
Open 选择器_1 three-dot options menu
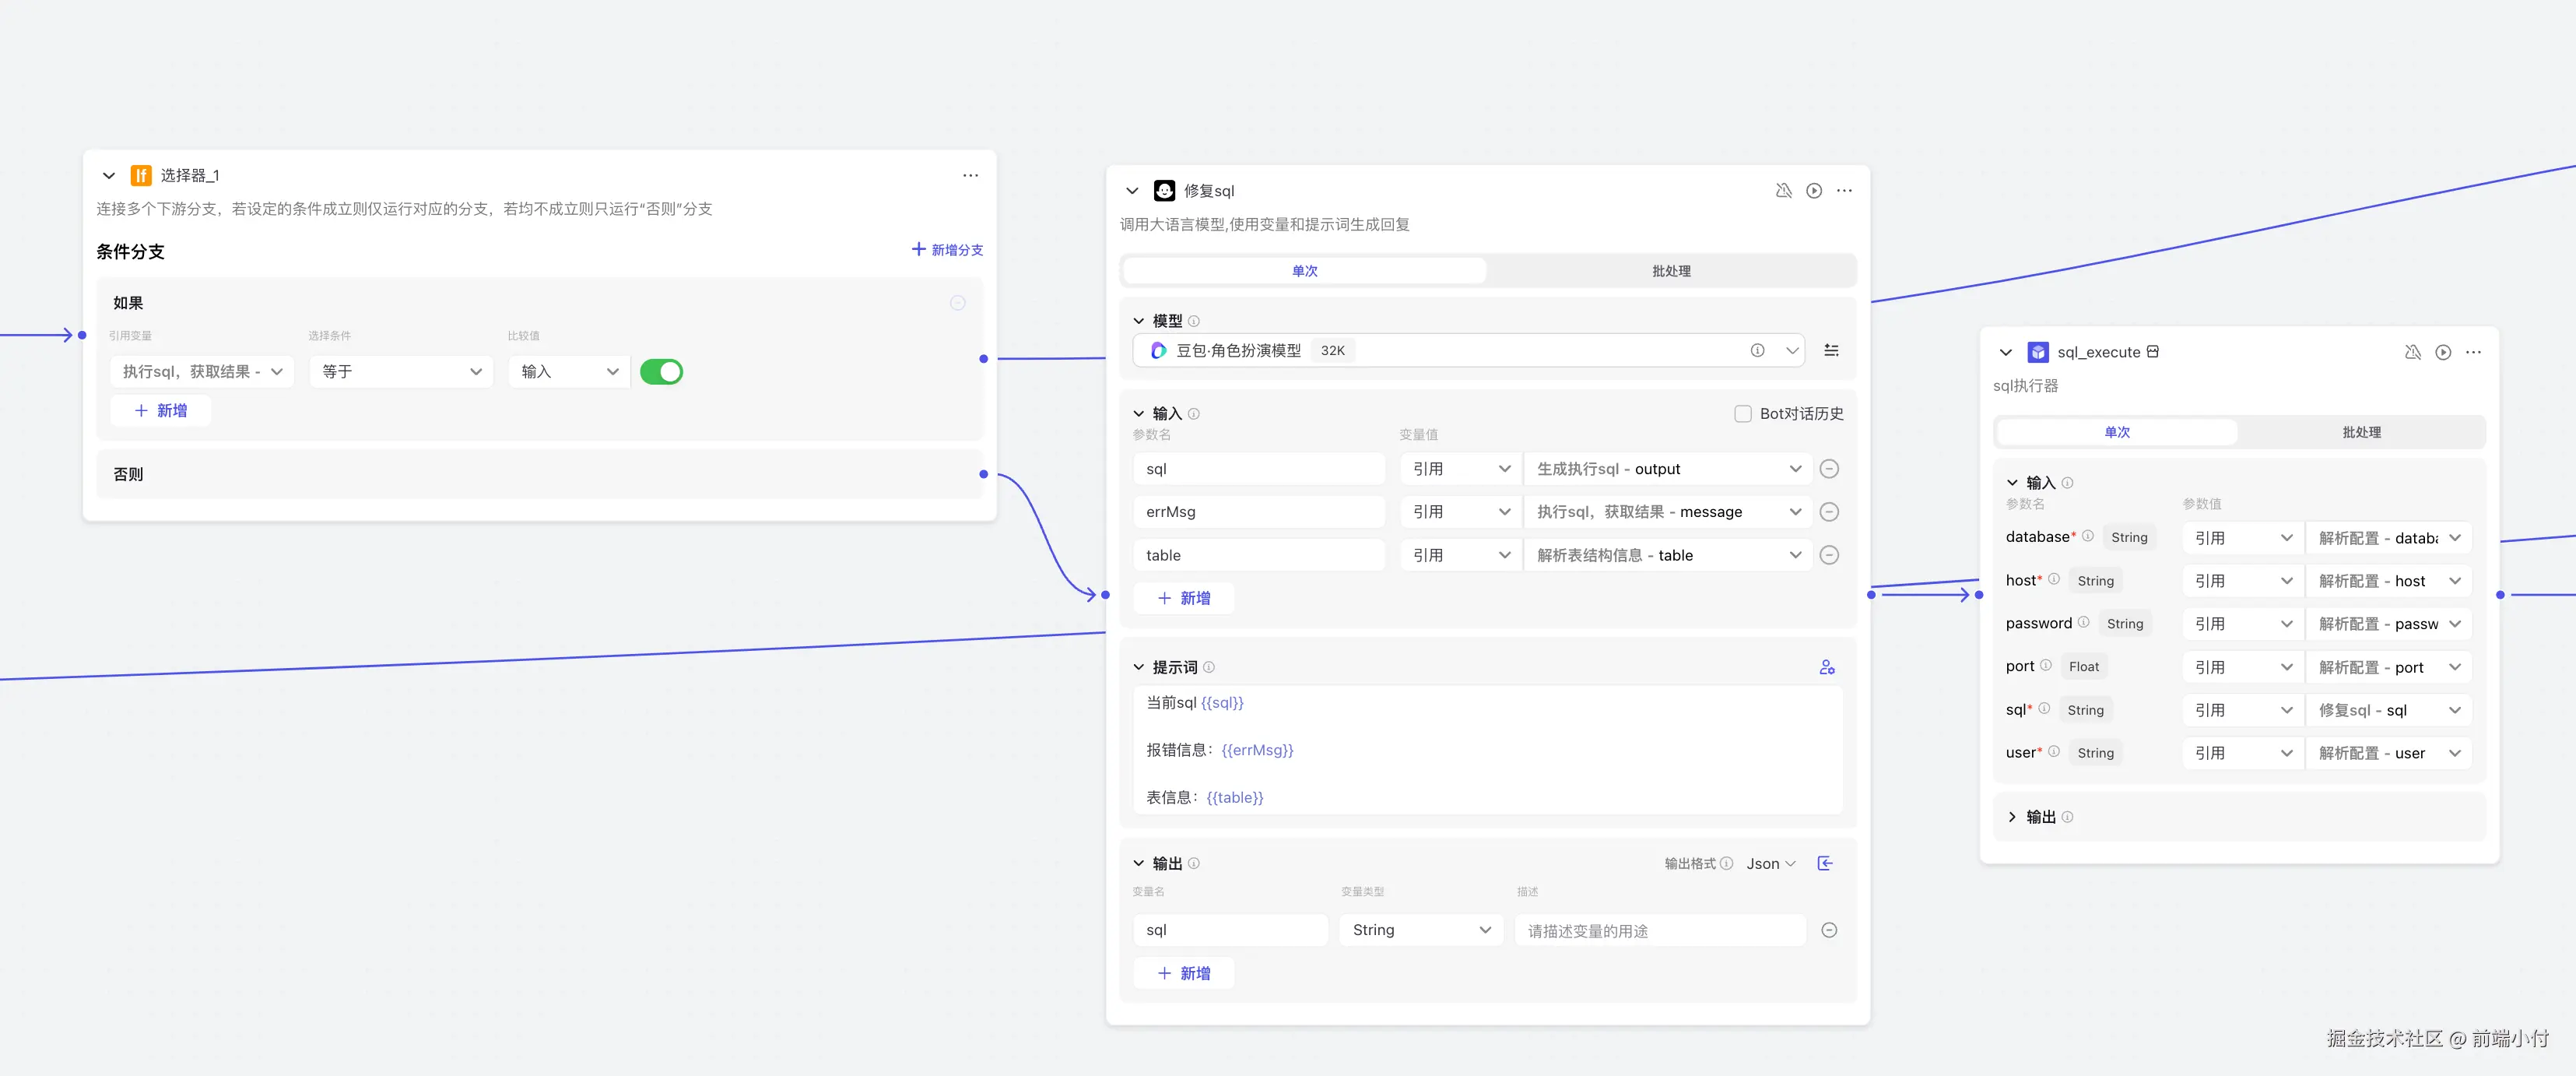point(970,175)
